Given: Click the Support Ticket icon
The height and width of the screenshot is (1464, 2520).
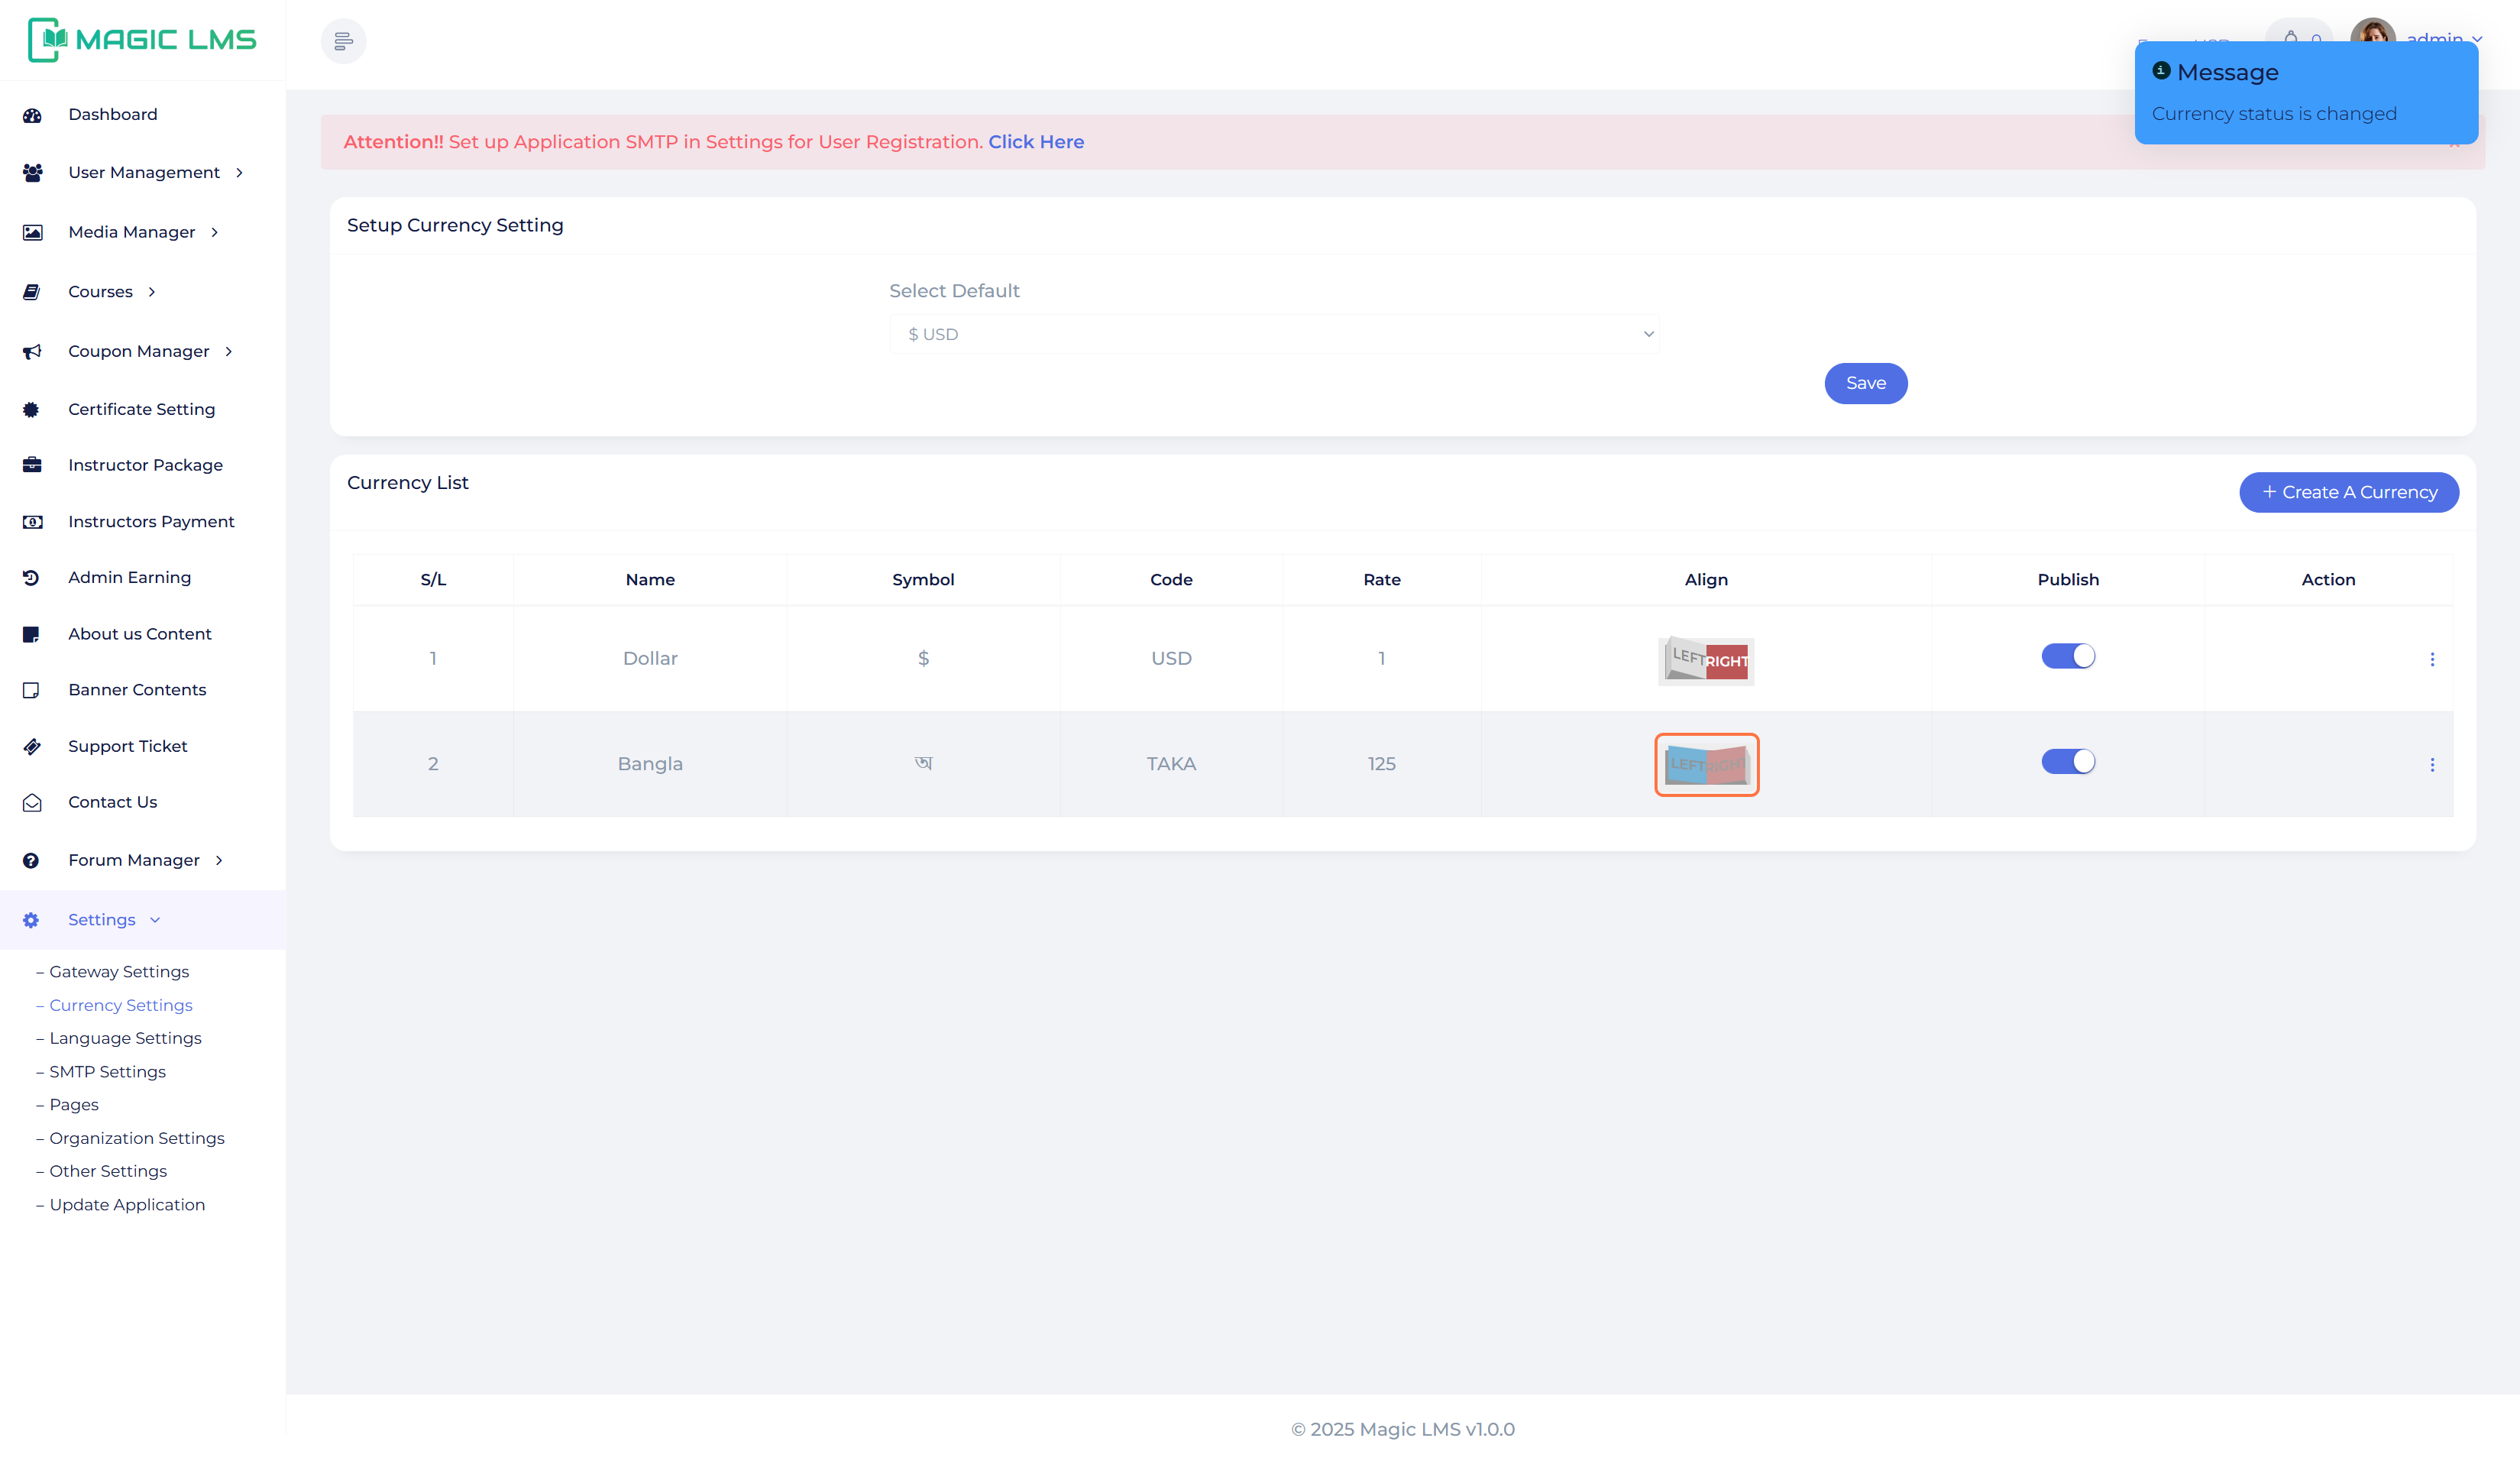Looking at the screenshot, I should point(32,746).
